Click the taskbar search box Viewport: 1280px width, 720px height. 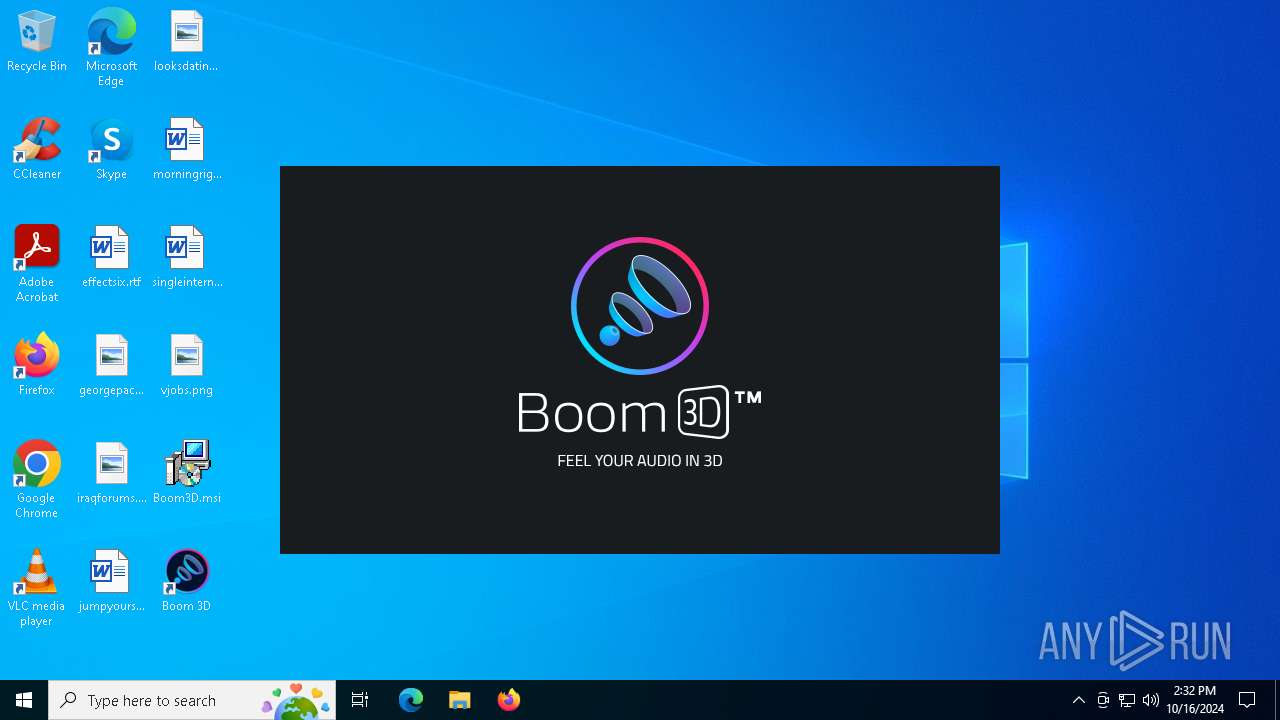click(x=192, y=700)
